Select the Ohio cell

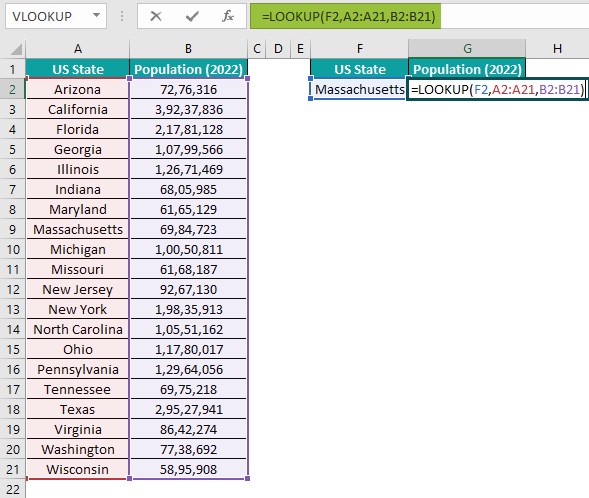77,349
